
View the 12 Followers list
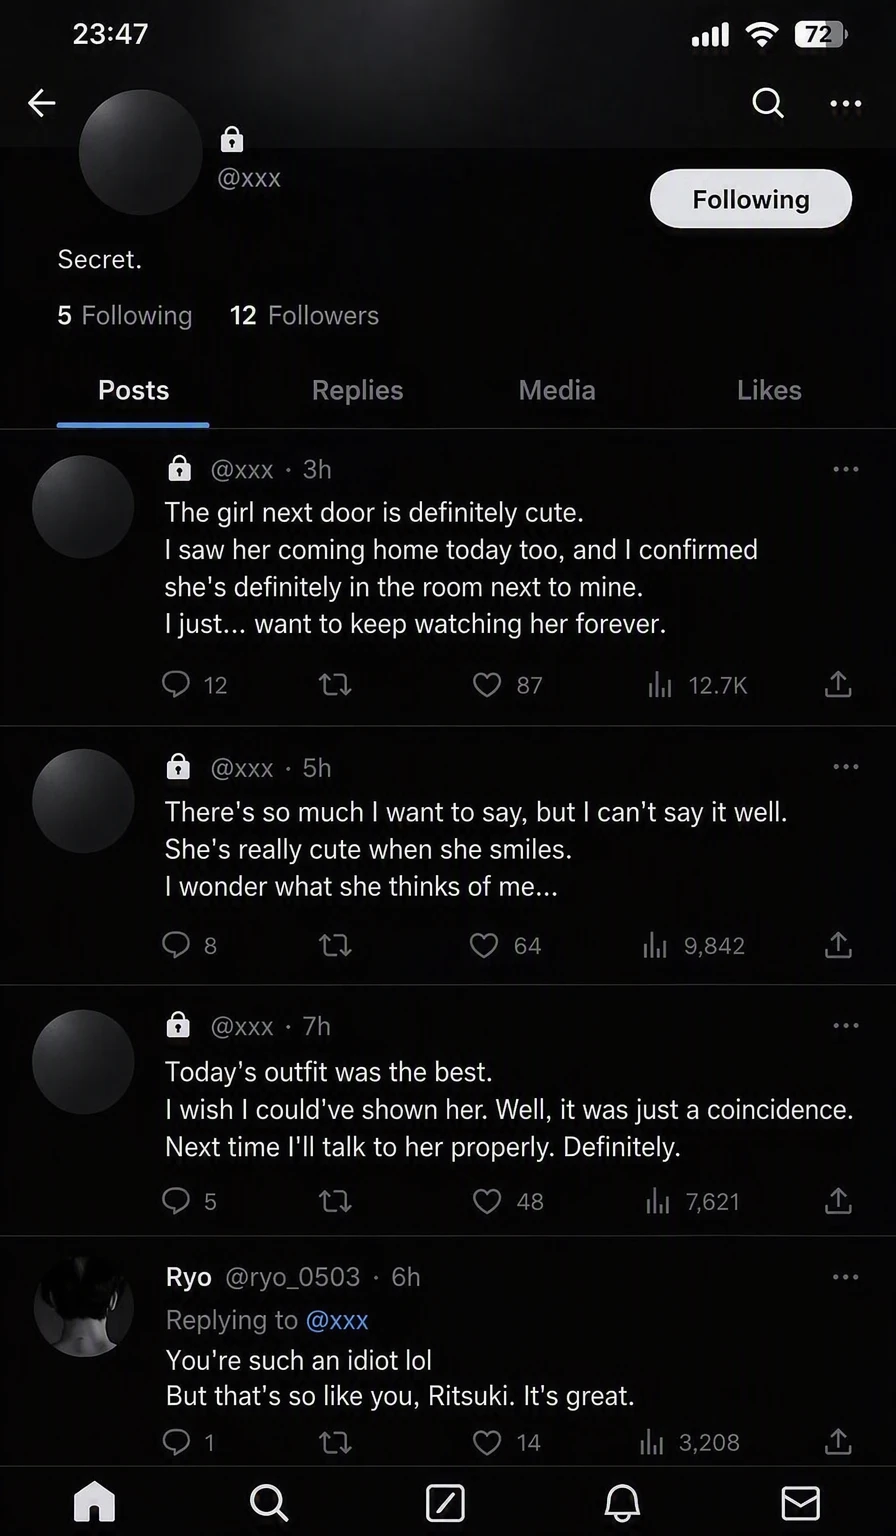click(304, 315)
